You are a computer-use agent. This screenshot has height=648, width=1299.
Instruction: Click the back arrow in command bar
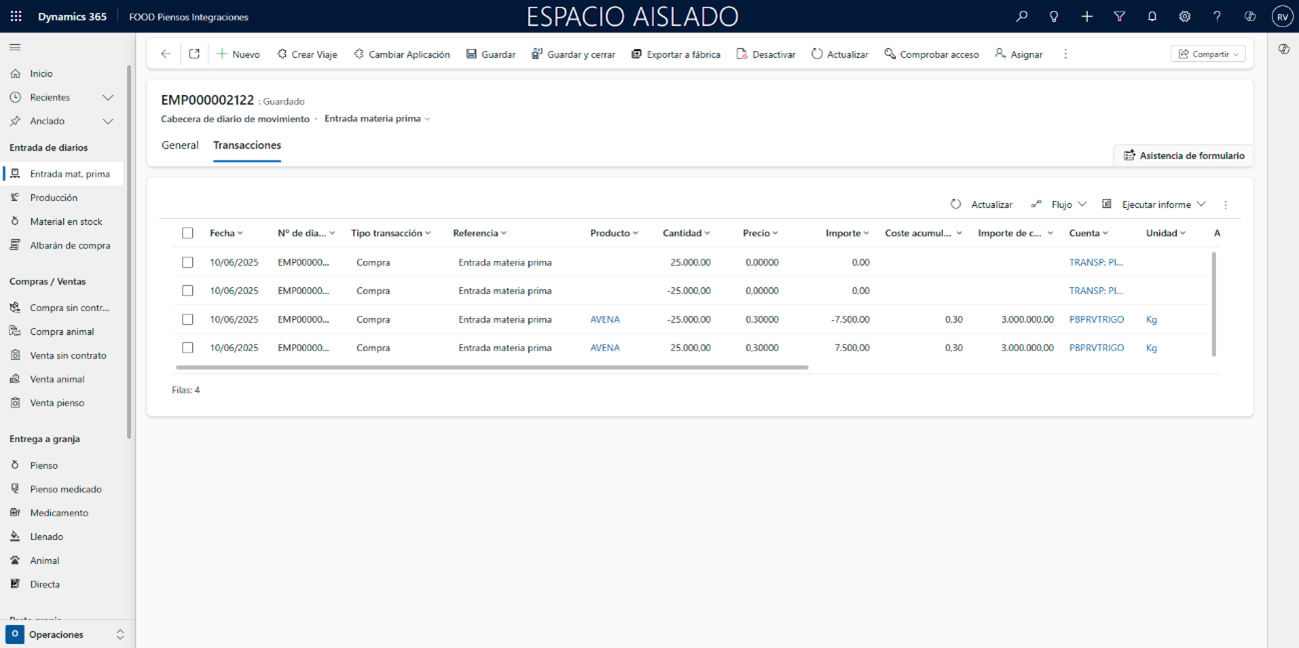166,54
